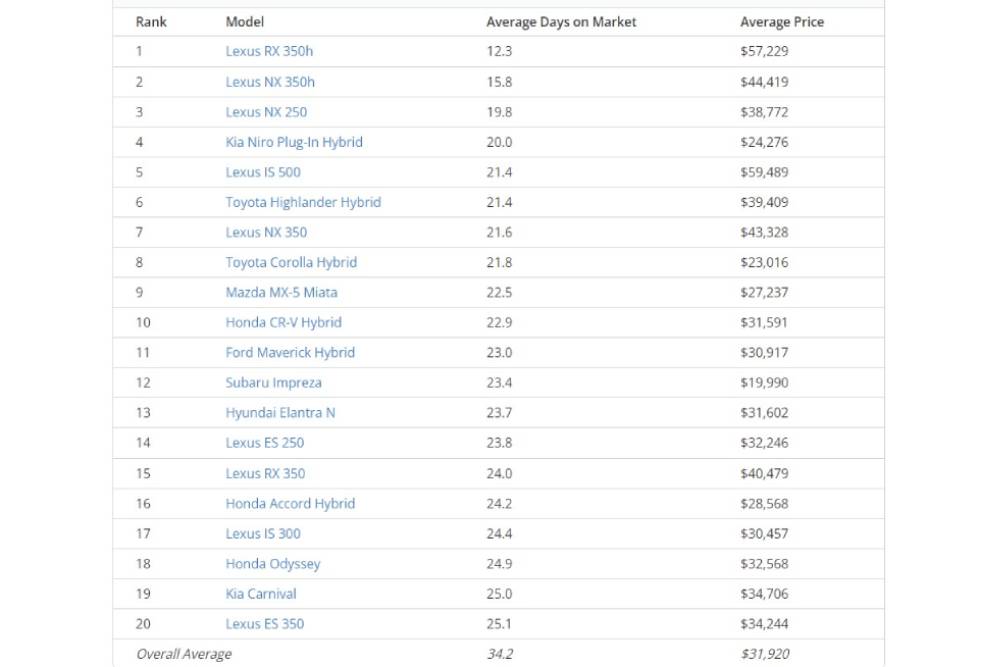Open Ford Maverick Hybrid link
Viewport: 1000px width, 667px height.
pos(290,352)
